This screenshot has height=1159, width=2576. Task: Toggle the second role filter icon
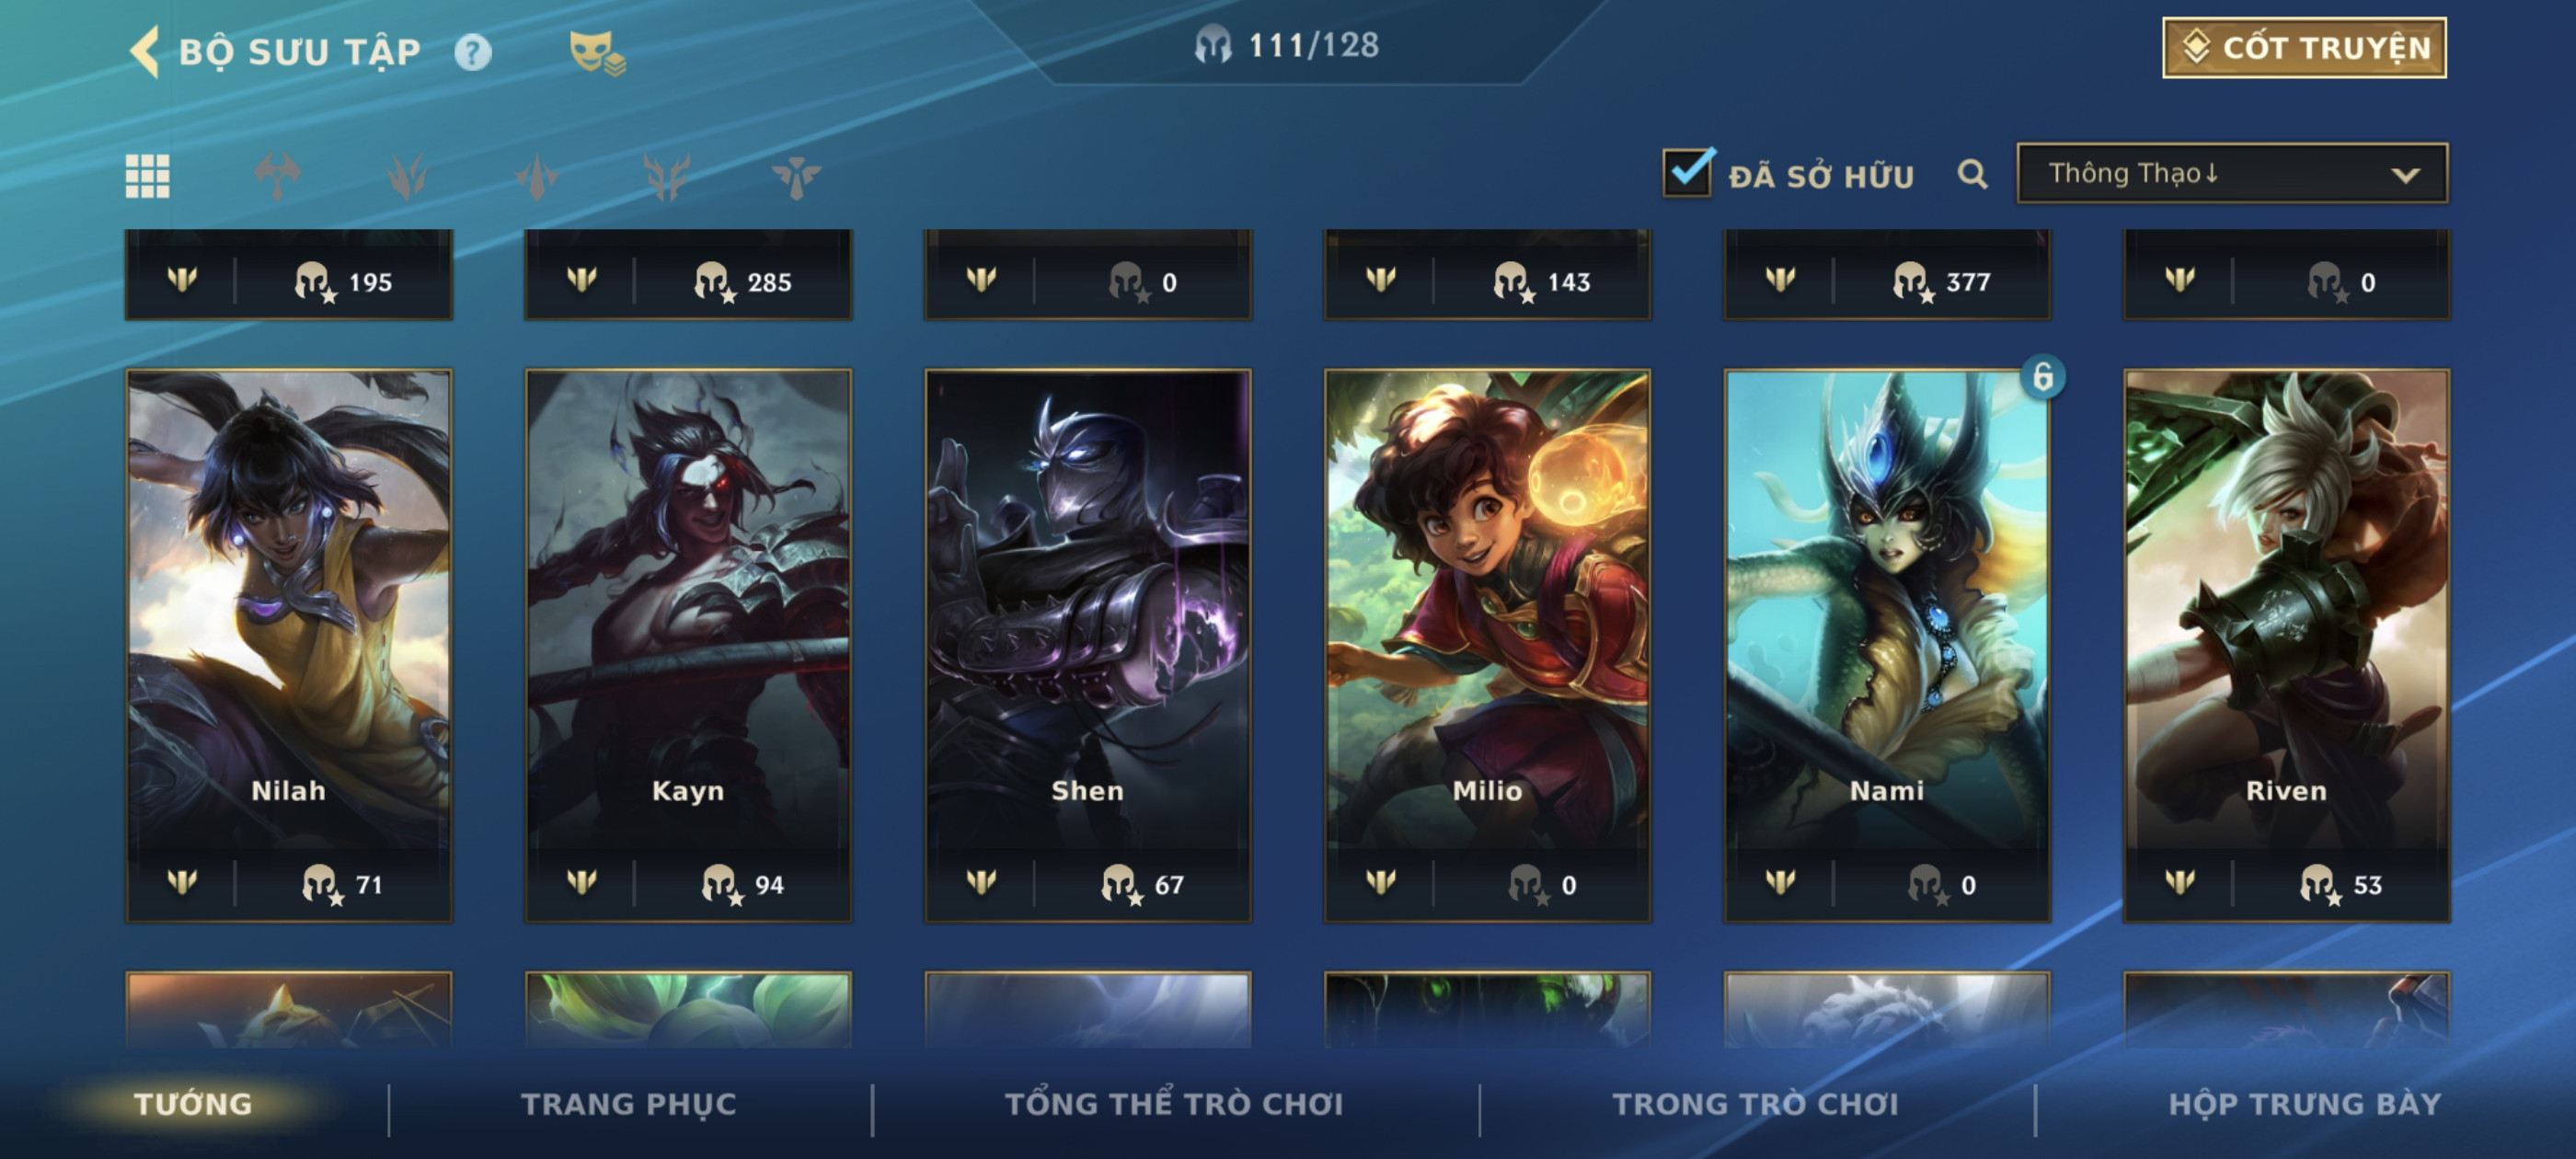click(407, 176)
